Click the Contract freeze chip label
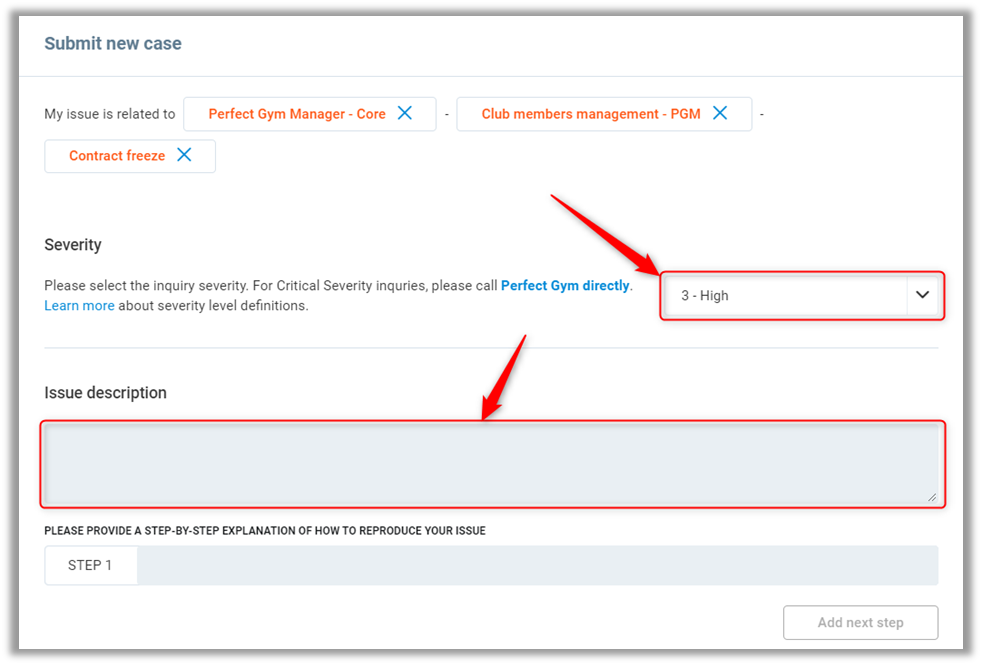Viewport: 982px width, 665px height. click(x=116, y=156)
